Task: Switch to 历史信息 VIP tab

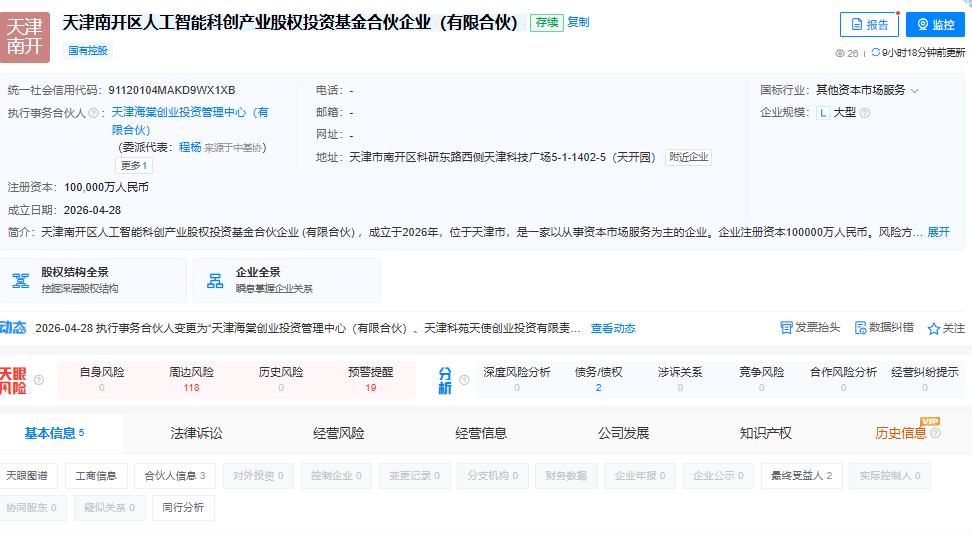Action: pos(901,433)
